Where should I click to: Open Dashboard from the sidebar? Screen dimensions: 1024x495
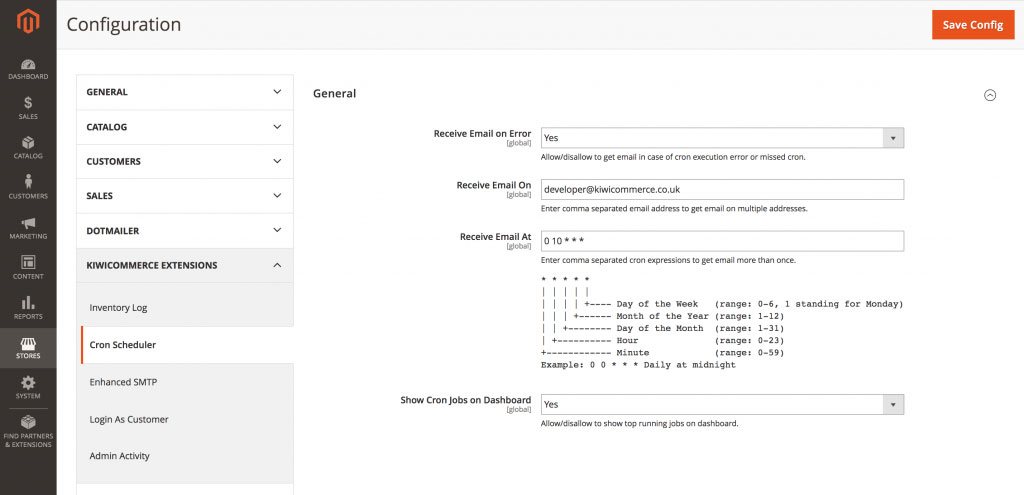28,68
